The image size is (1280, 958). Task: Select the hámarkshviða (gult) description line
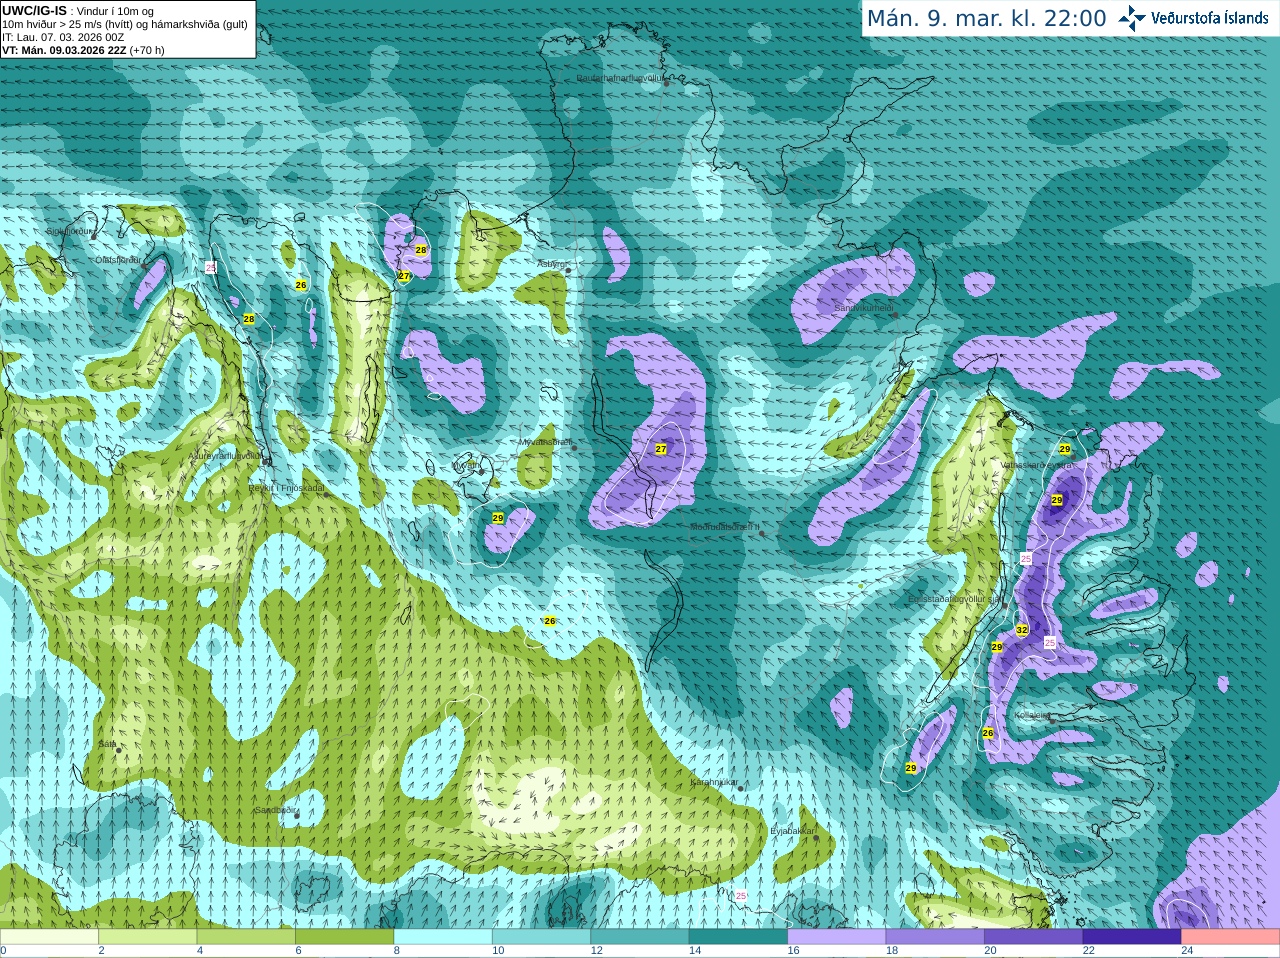(x=125, y=24)
